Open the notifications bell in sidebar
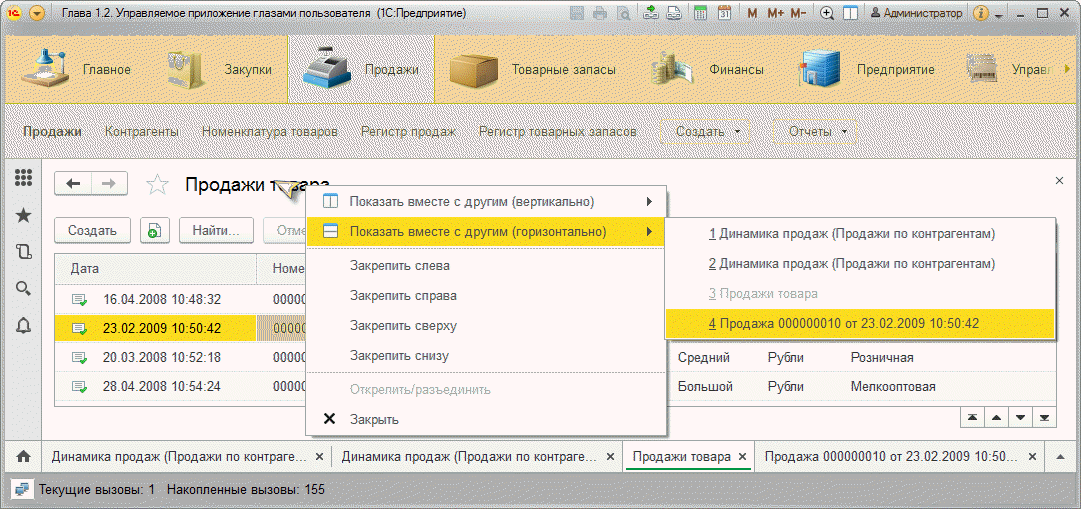This screenshot has height=509, width=1081. [x=23, y=326]
